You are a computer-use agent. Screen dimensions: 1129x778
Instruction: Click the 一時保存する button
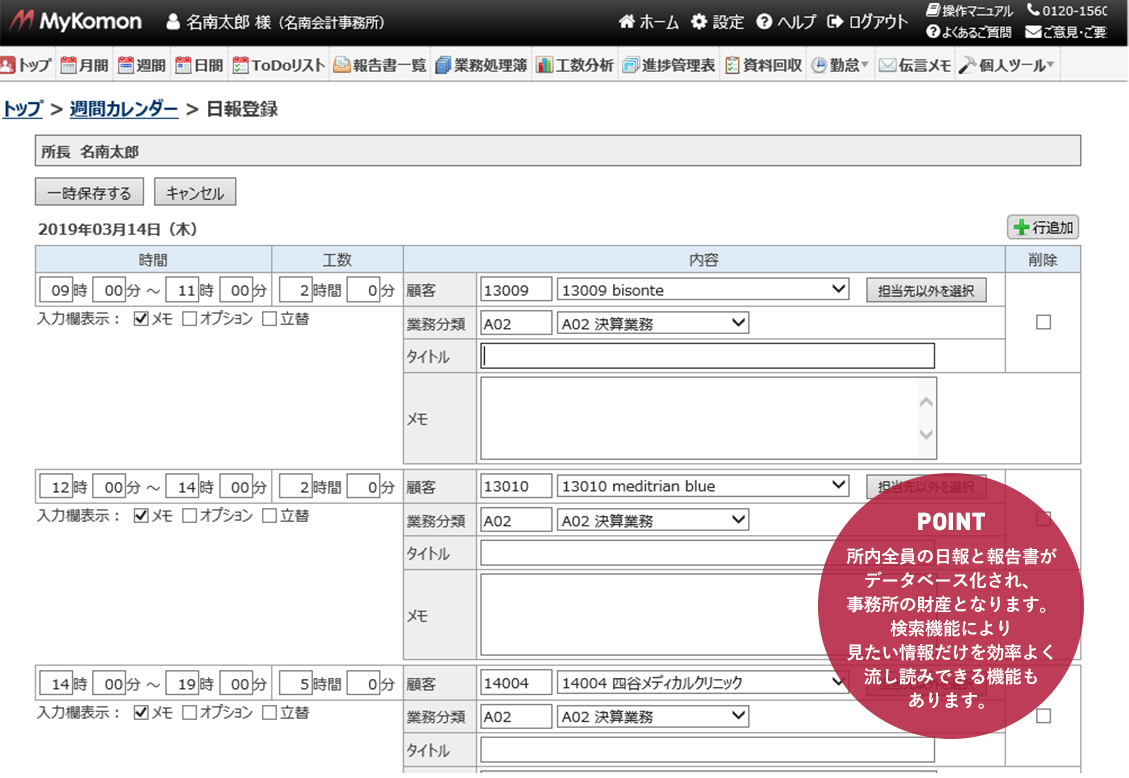[x=89, y=192]
